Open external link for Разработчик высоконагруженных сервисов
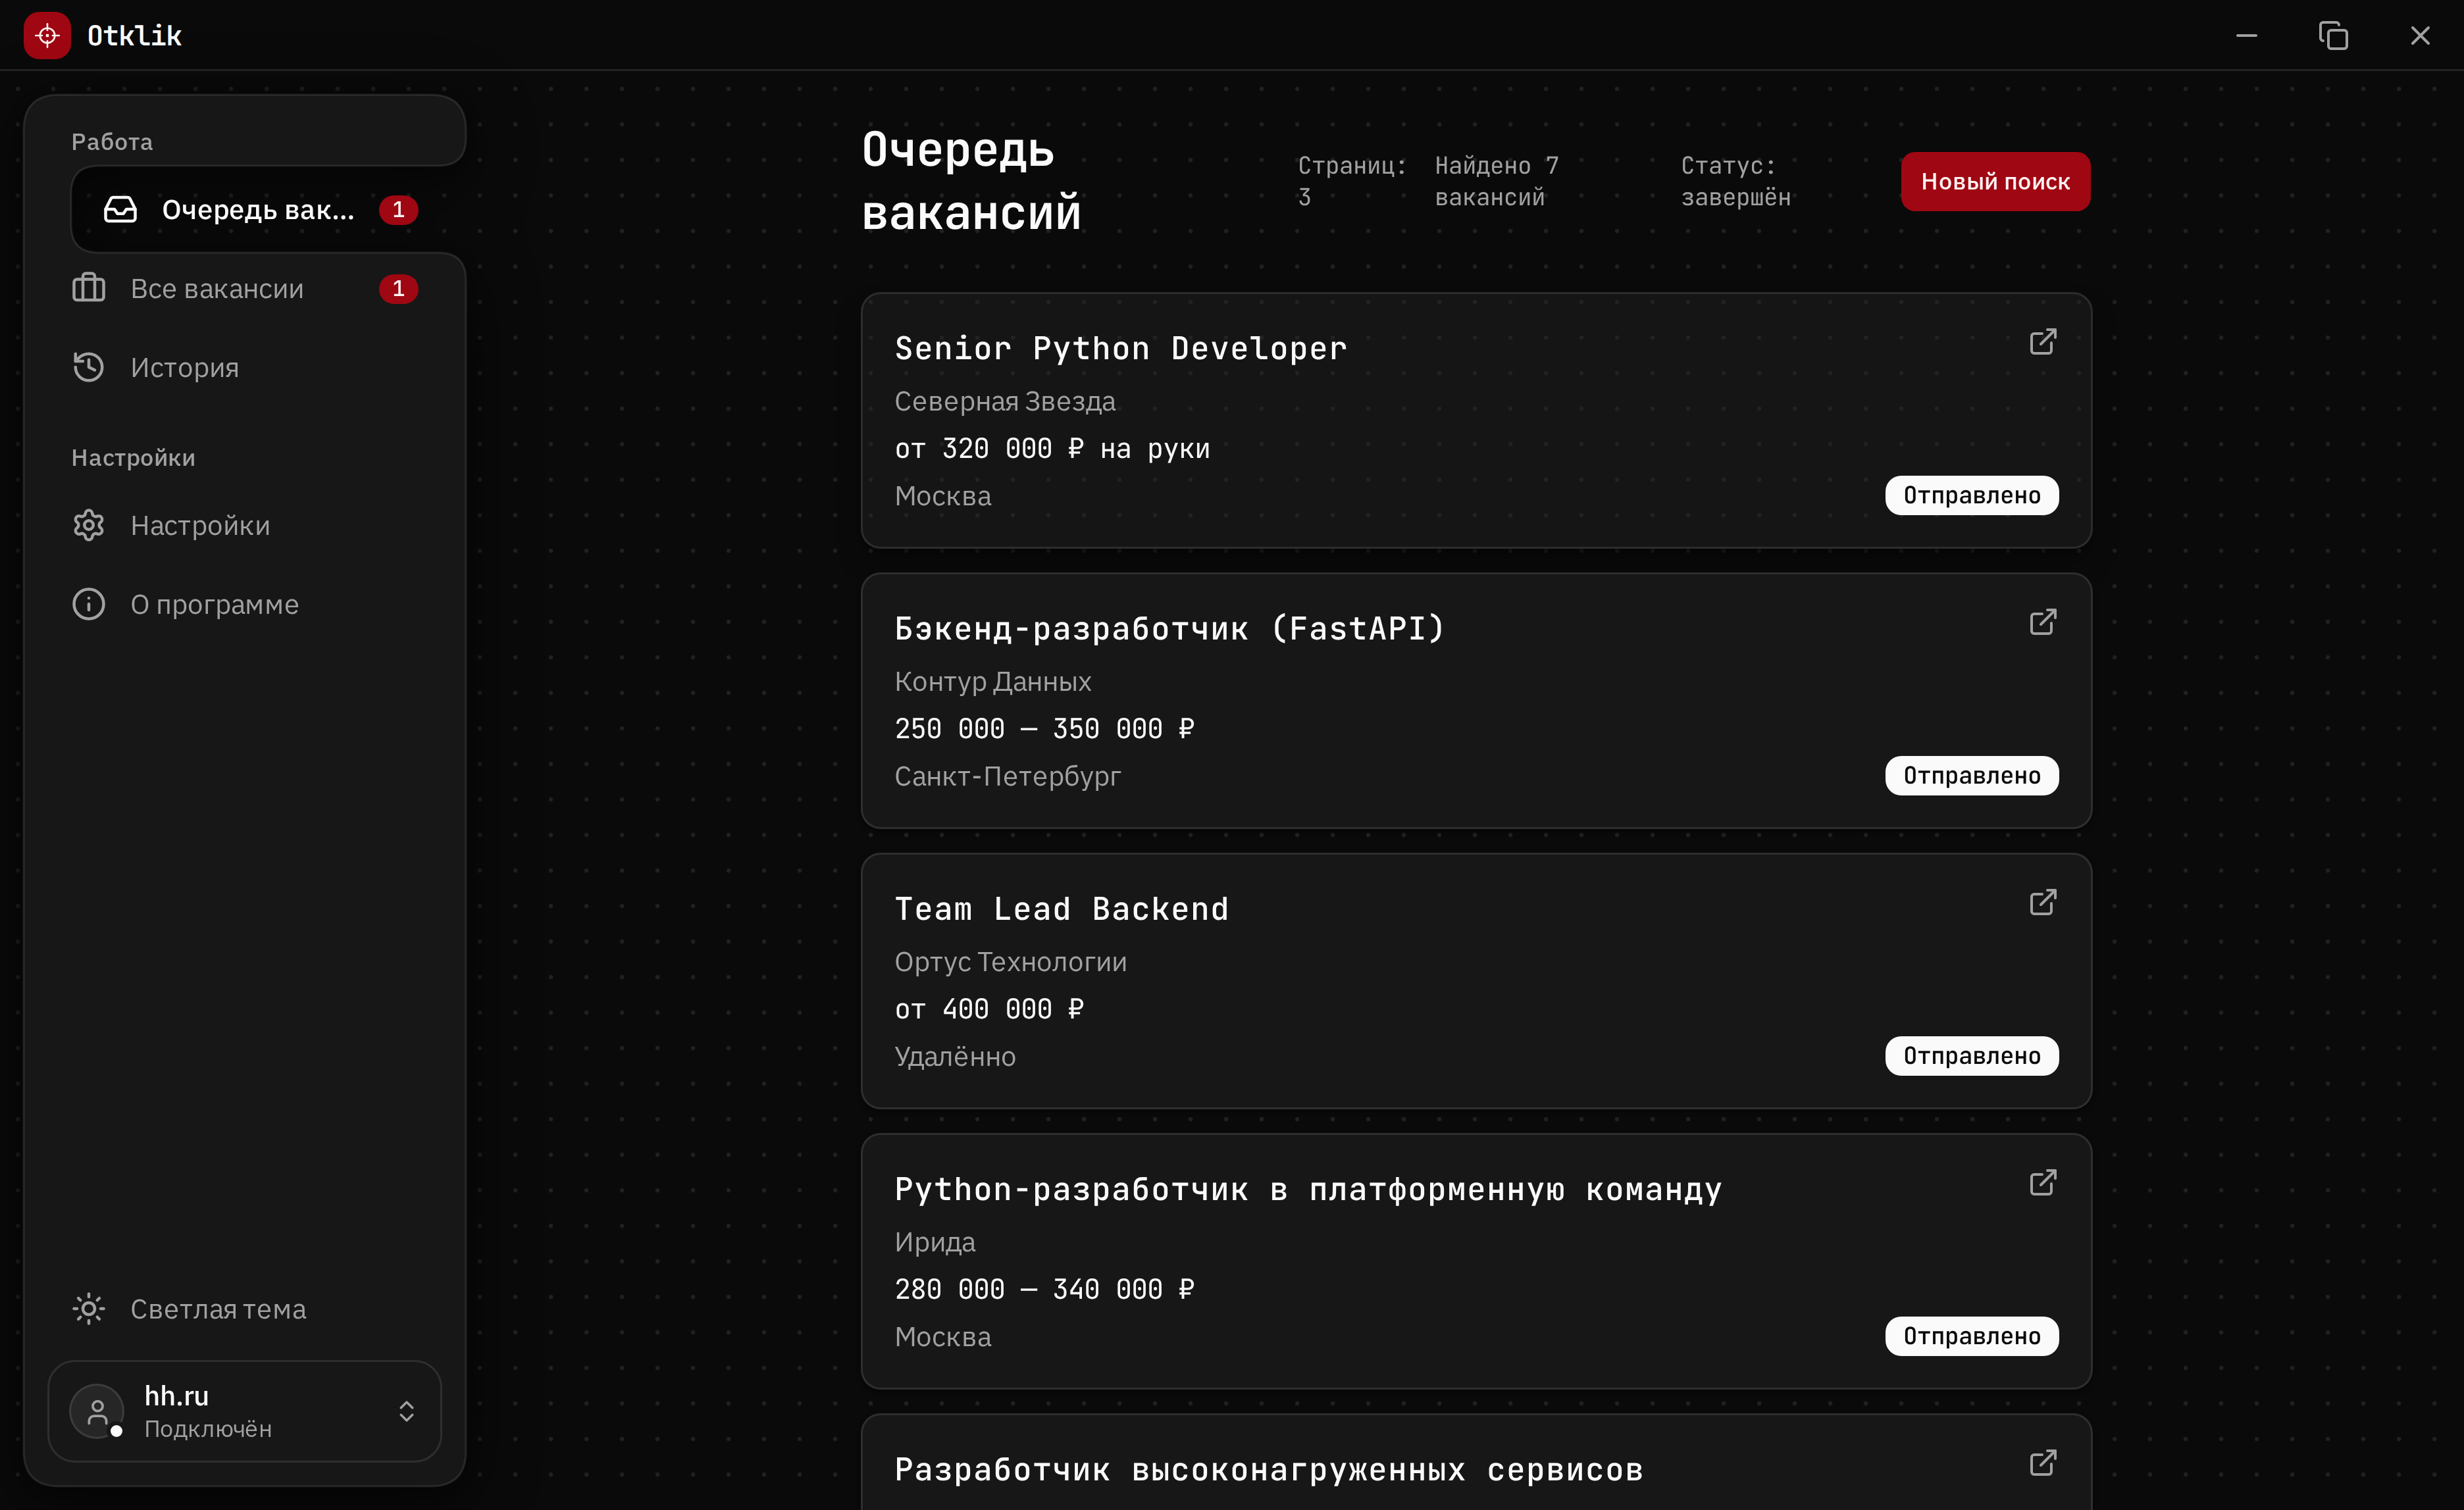The image size is (2464, 1510). 2042,1463
